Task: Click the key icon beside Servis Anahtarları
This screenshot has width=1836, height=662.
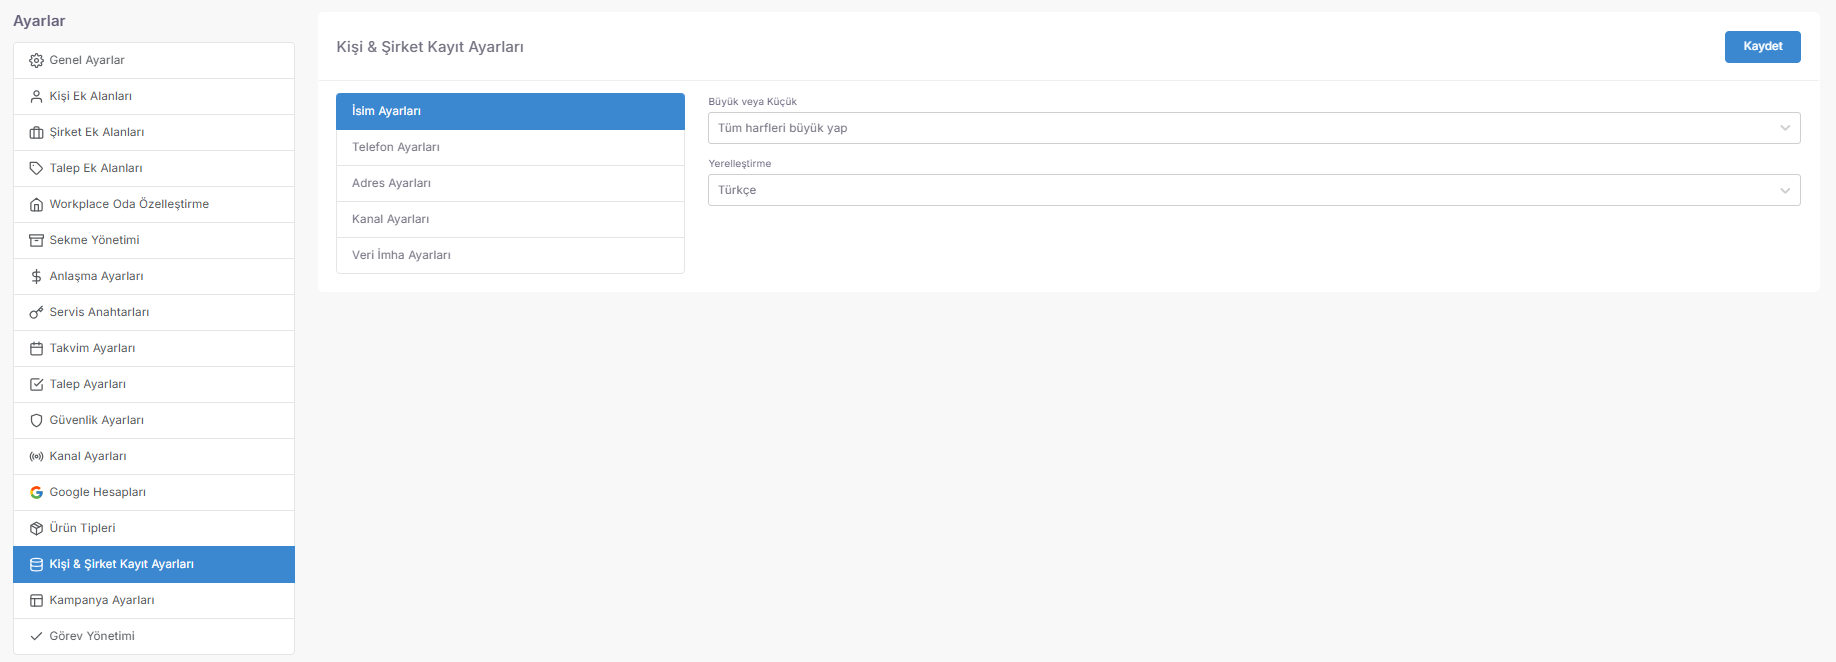Action: click(x=36, y=312)
